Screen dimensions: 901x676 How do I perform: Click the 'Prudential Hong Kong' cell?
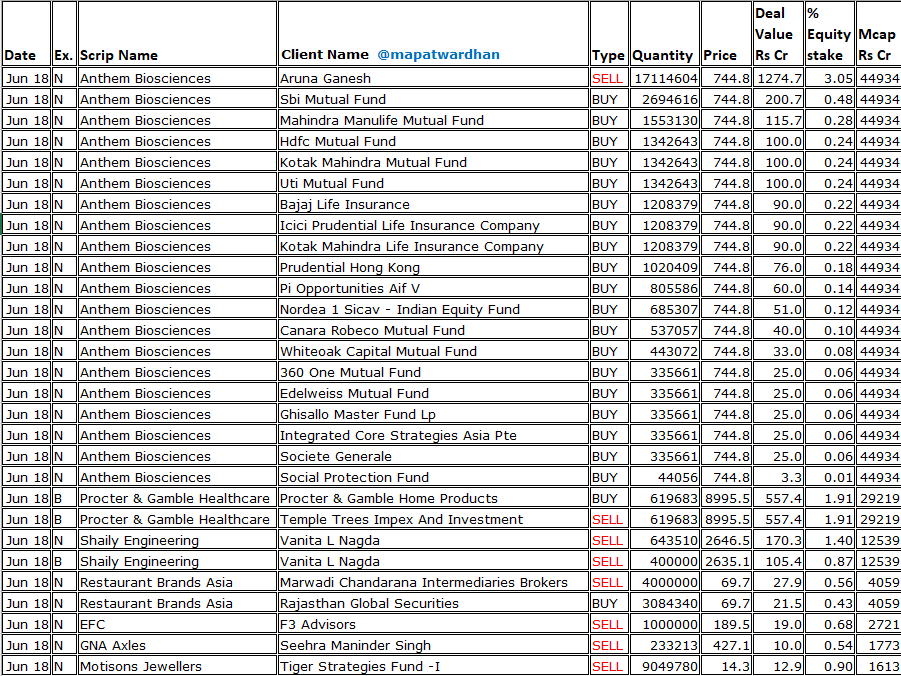[433, 267]
